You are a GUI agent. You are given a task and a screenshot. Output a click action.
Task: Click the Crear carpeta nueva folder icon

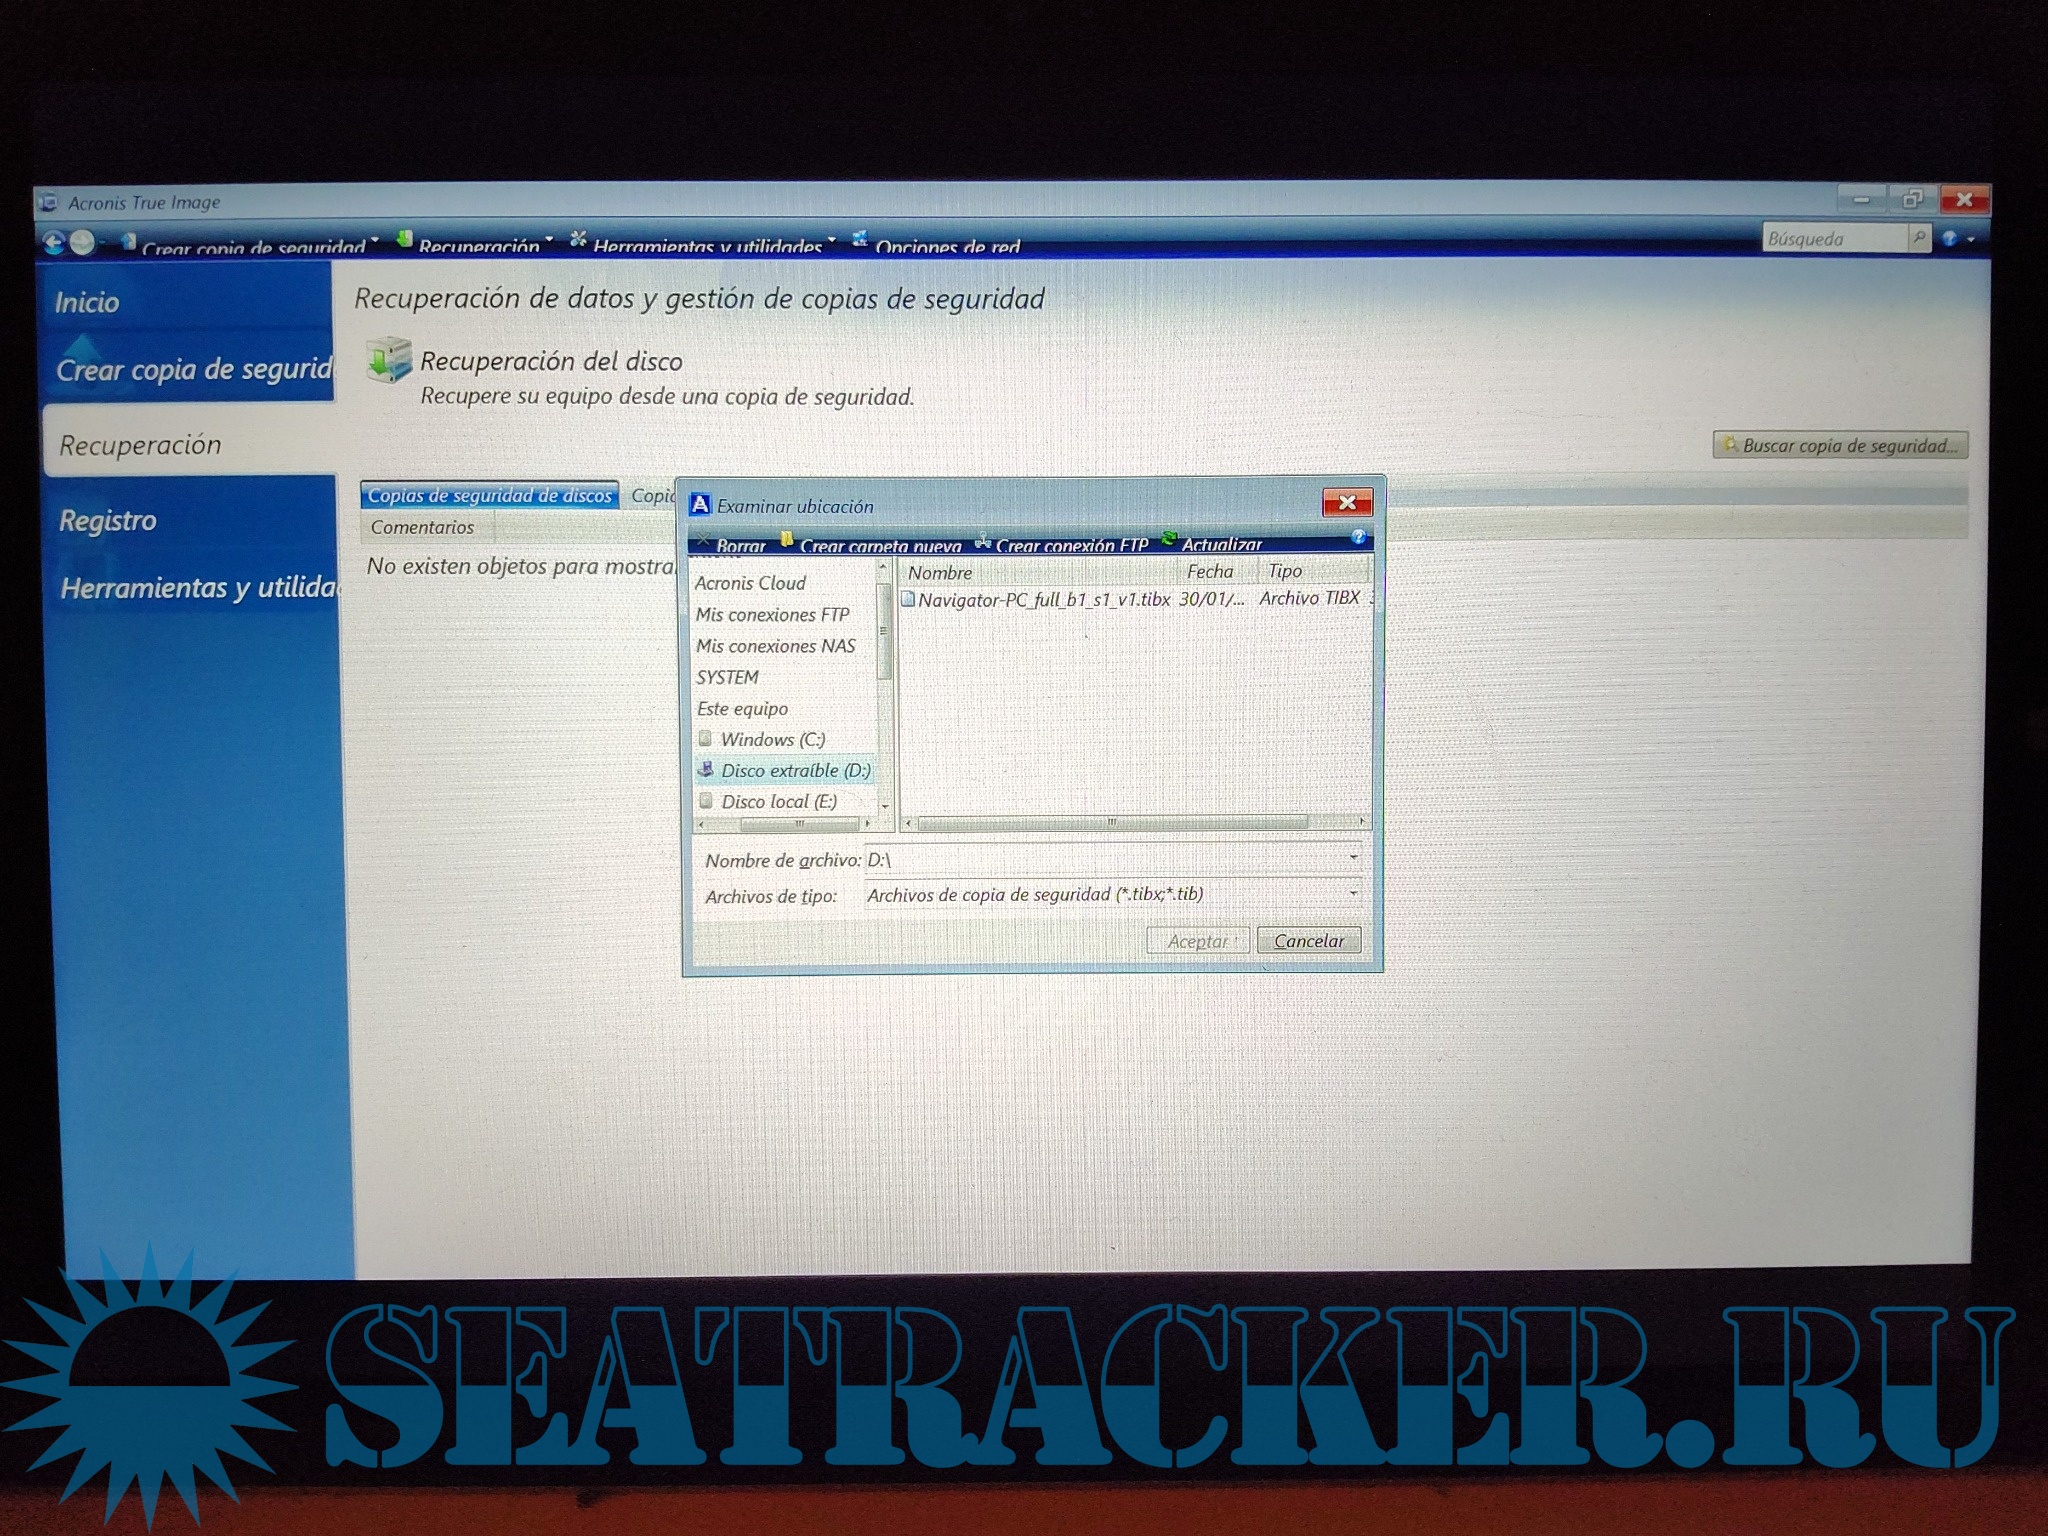pos(787,541)
